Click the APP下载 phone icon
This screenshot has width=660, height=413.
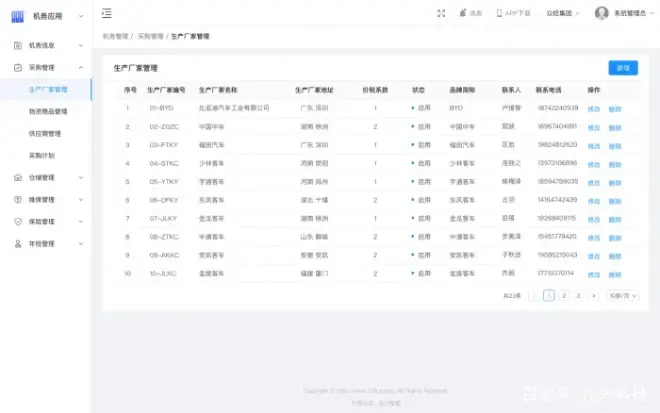499,13
